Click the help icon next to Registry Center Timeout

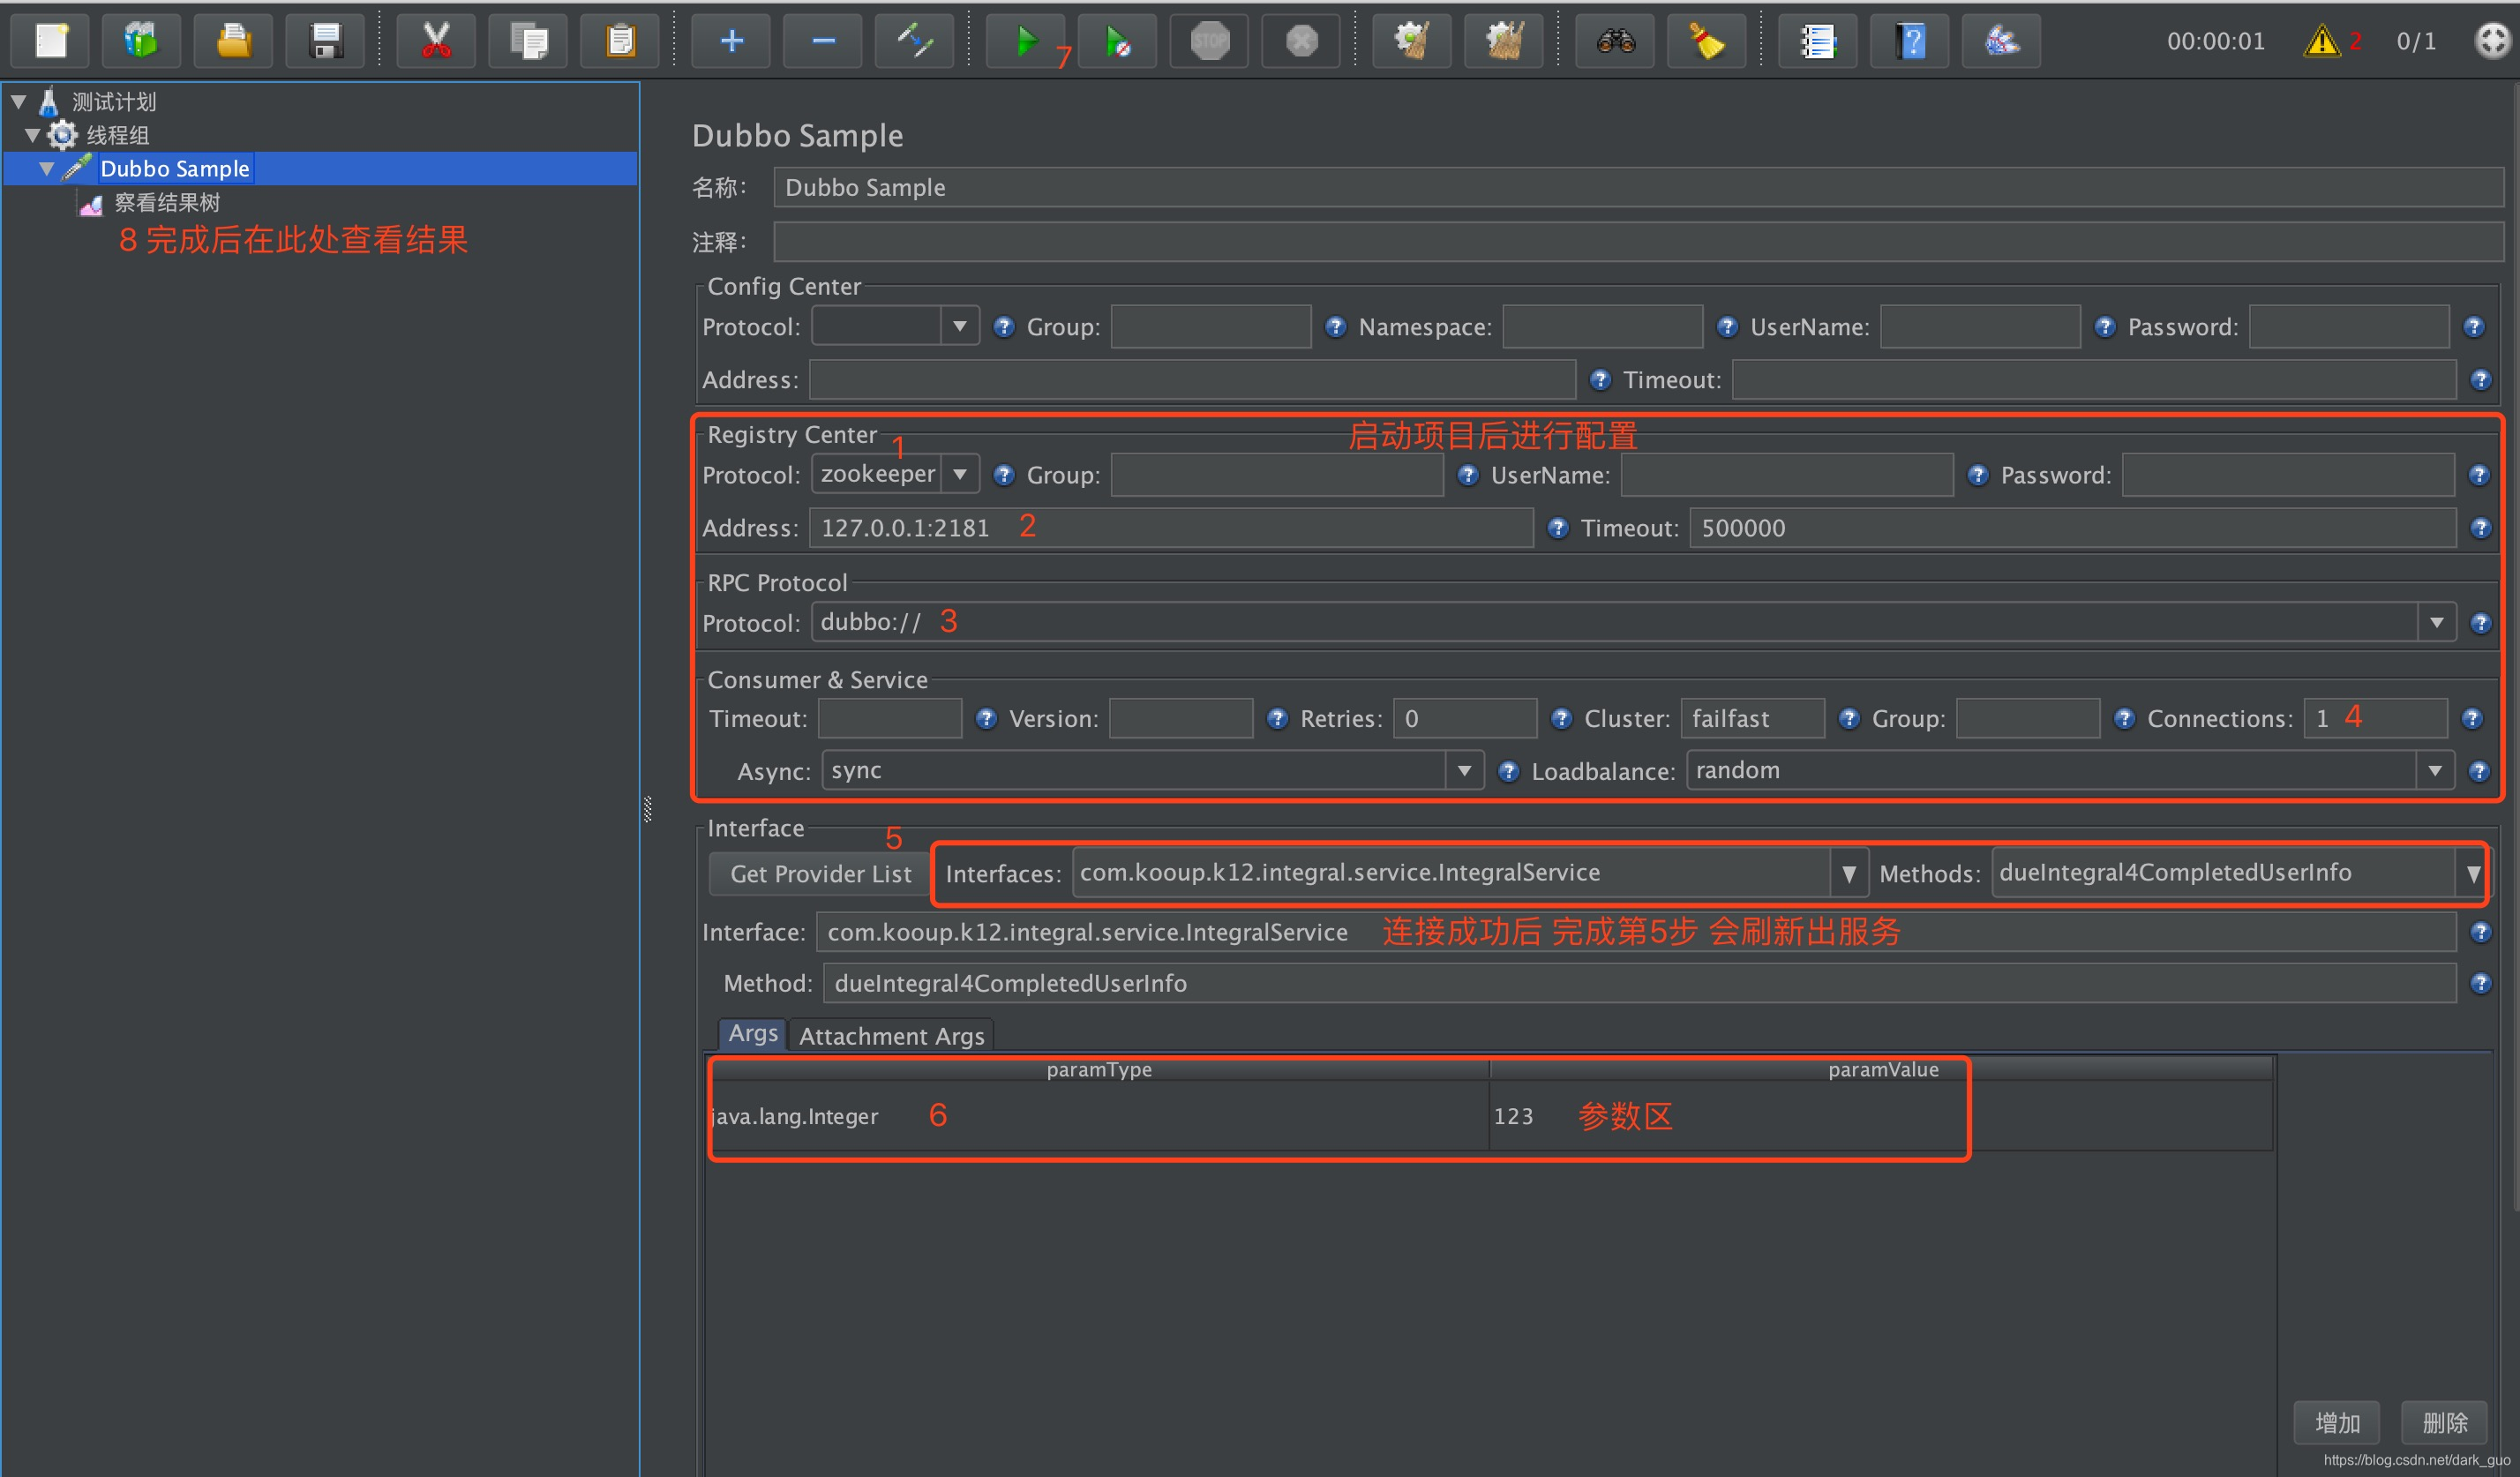point(2480,528)
